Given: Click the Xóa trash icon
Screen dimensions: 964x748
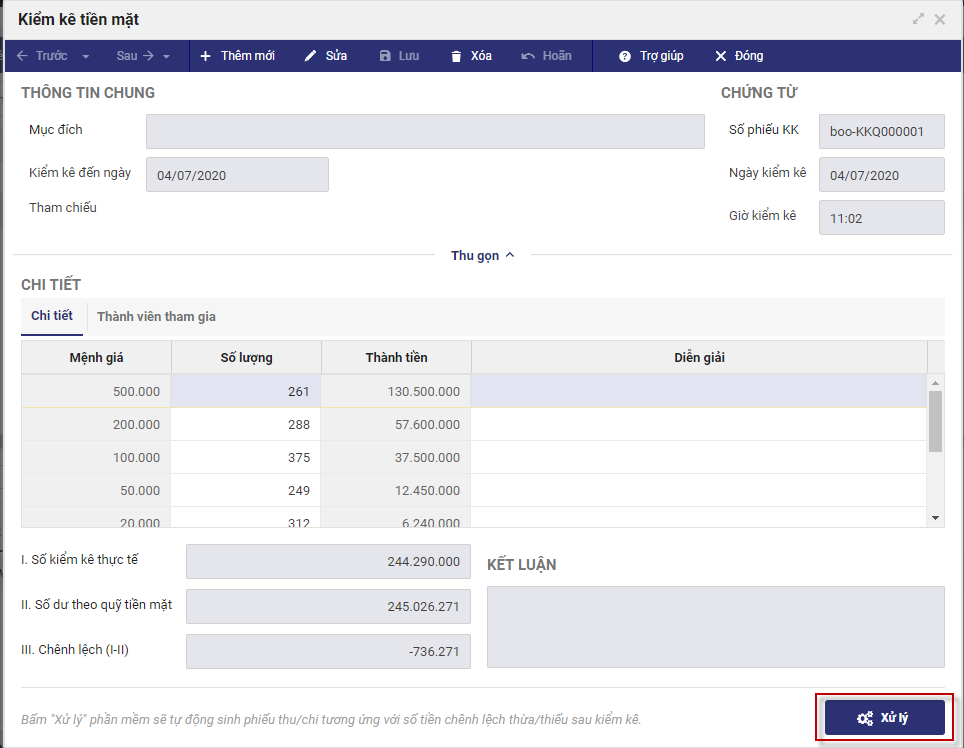Looking at the screenshot, I should [456, 57].
